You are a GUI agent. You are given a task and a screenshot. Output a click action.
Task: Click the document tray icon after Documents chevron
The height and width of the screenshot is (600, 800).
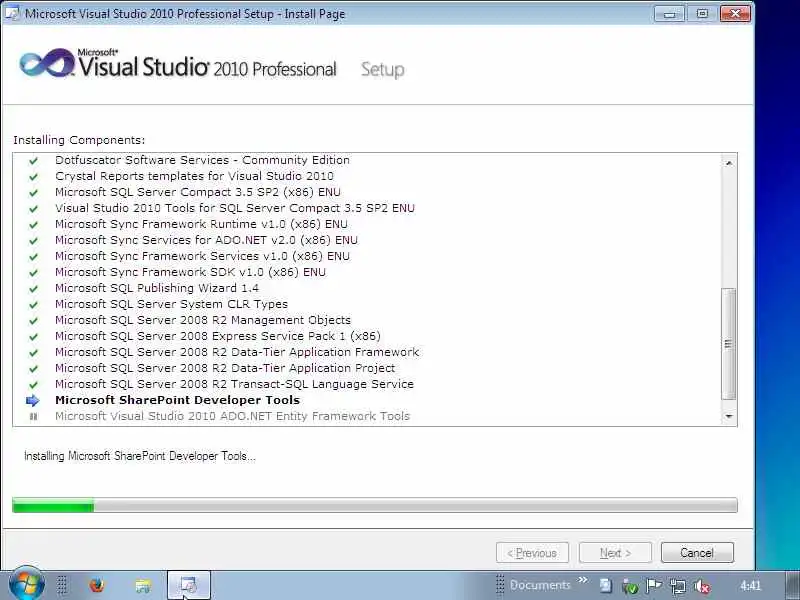tap(606, 585)
